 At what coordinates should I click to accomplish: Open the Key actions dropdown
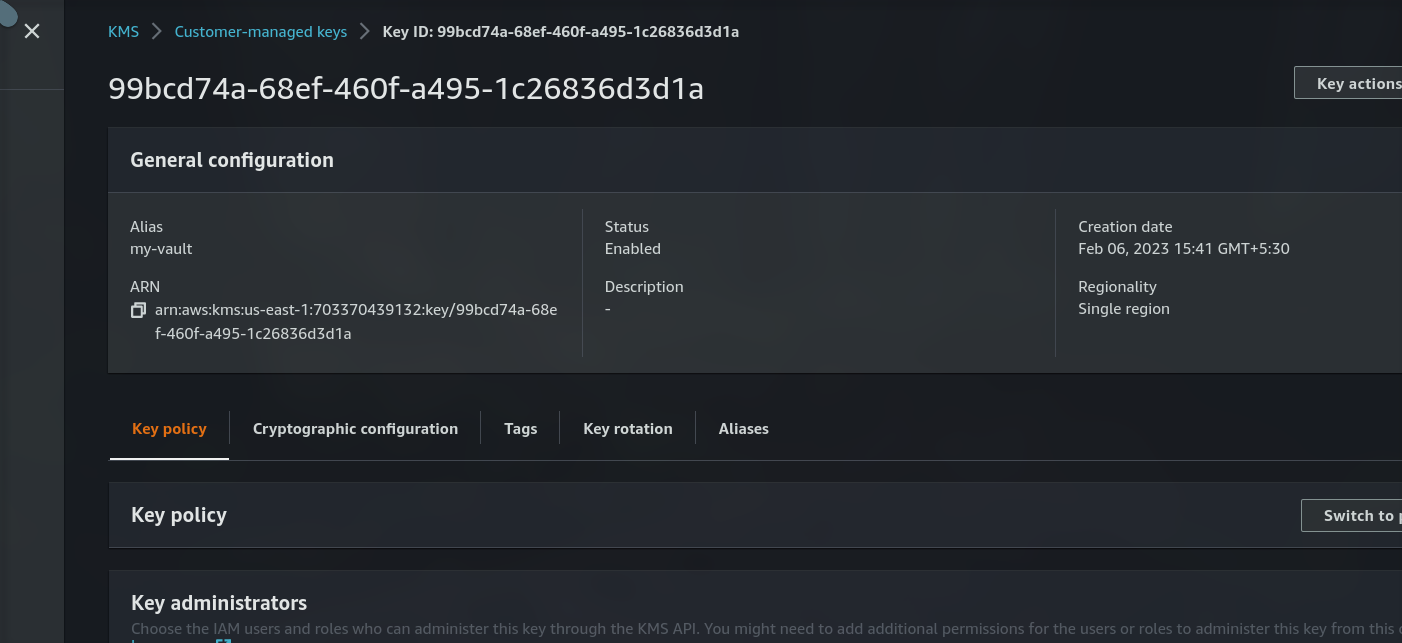coord(1348,83)
